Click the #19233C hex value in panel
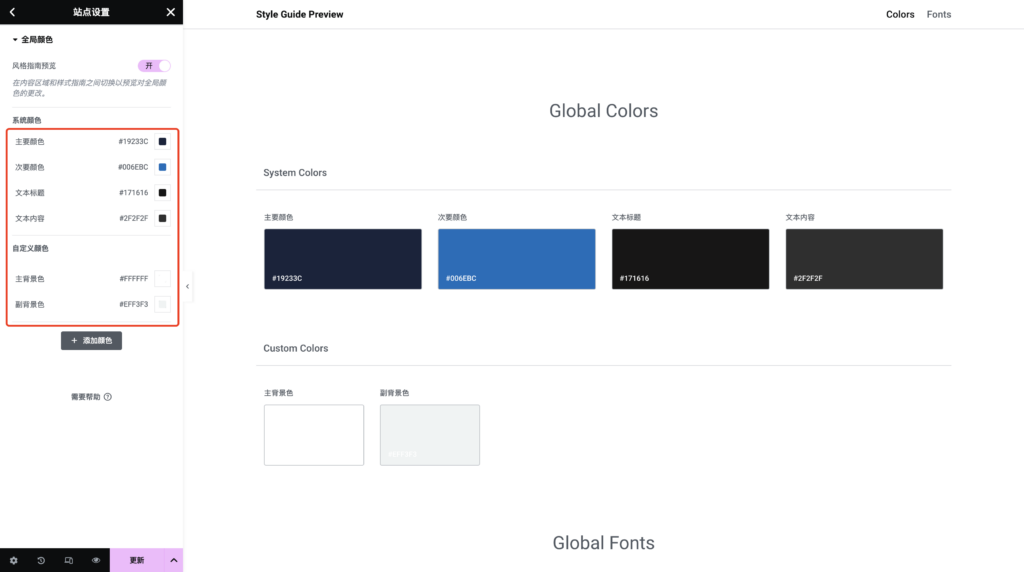 (x=133, y=142)
